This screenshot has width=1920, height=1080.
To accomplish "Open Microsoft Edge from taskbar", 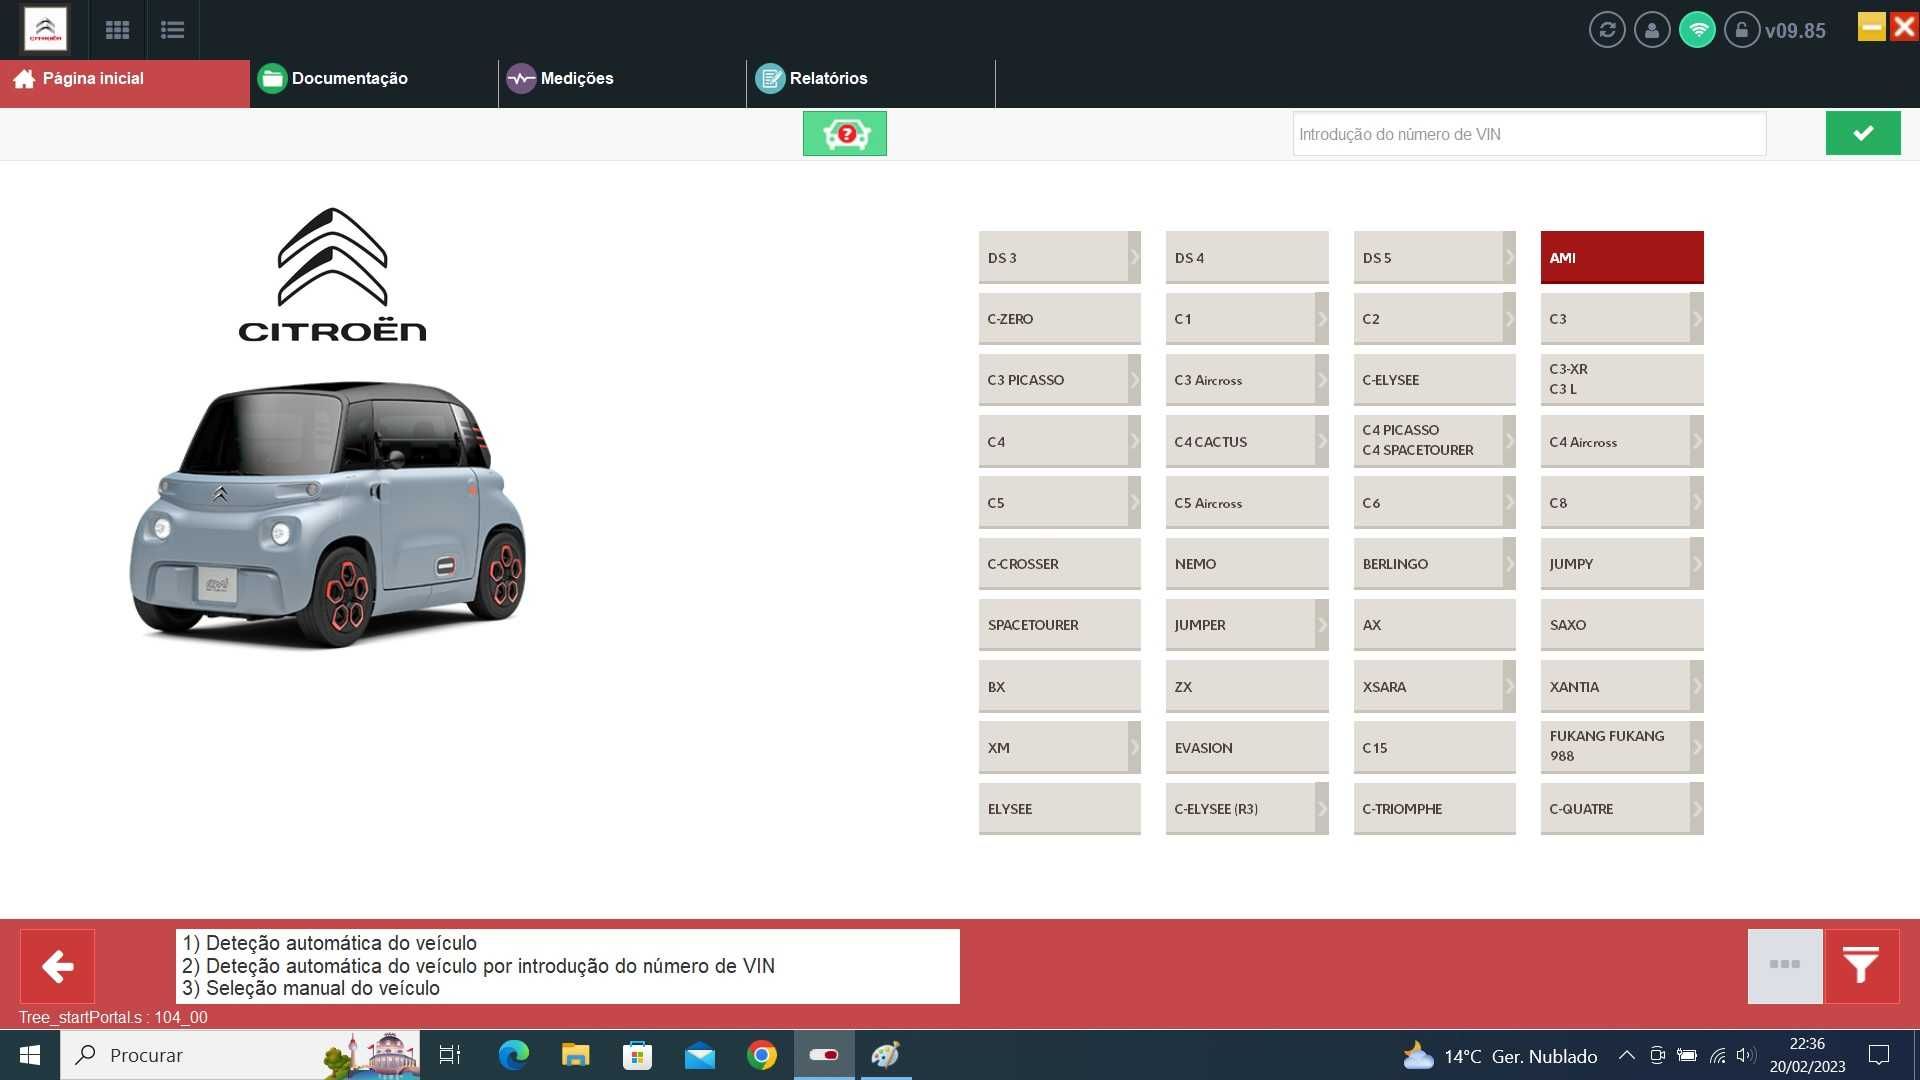I will click(514, 1055).
